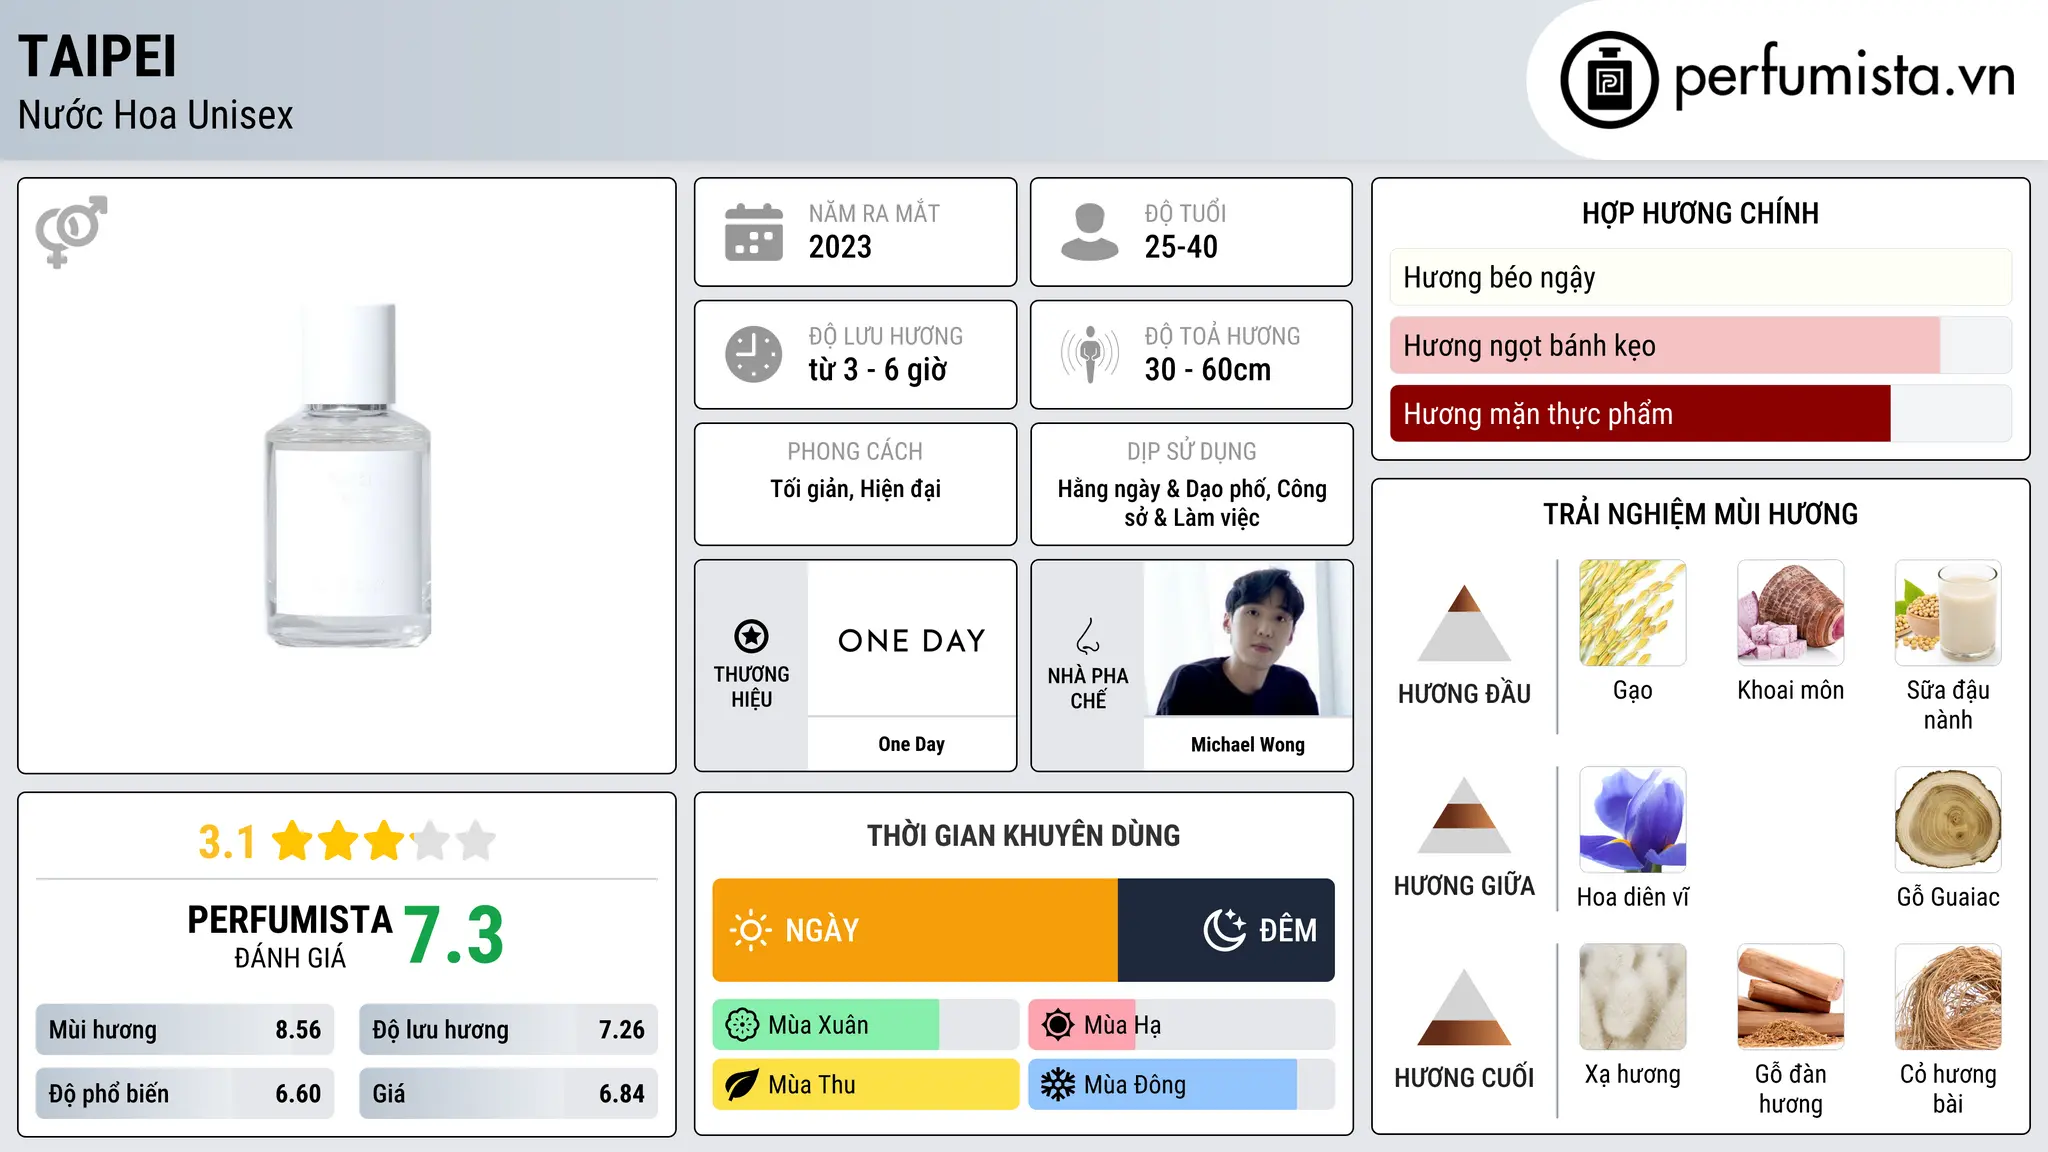Click the Perfumista Đánh giá label
2048x1152 pixels.
[290, 936]
